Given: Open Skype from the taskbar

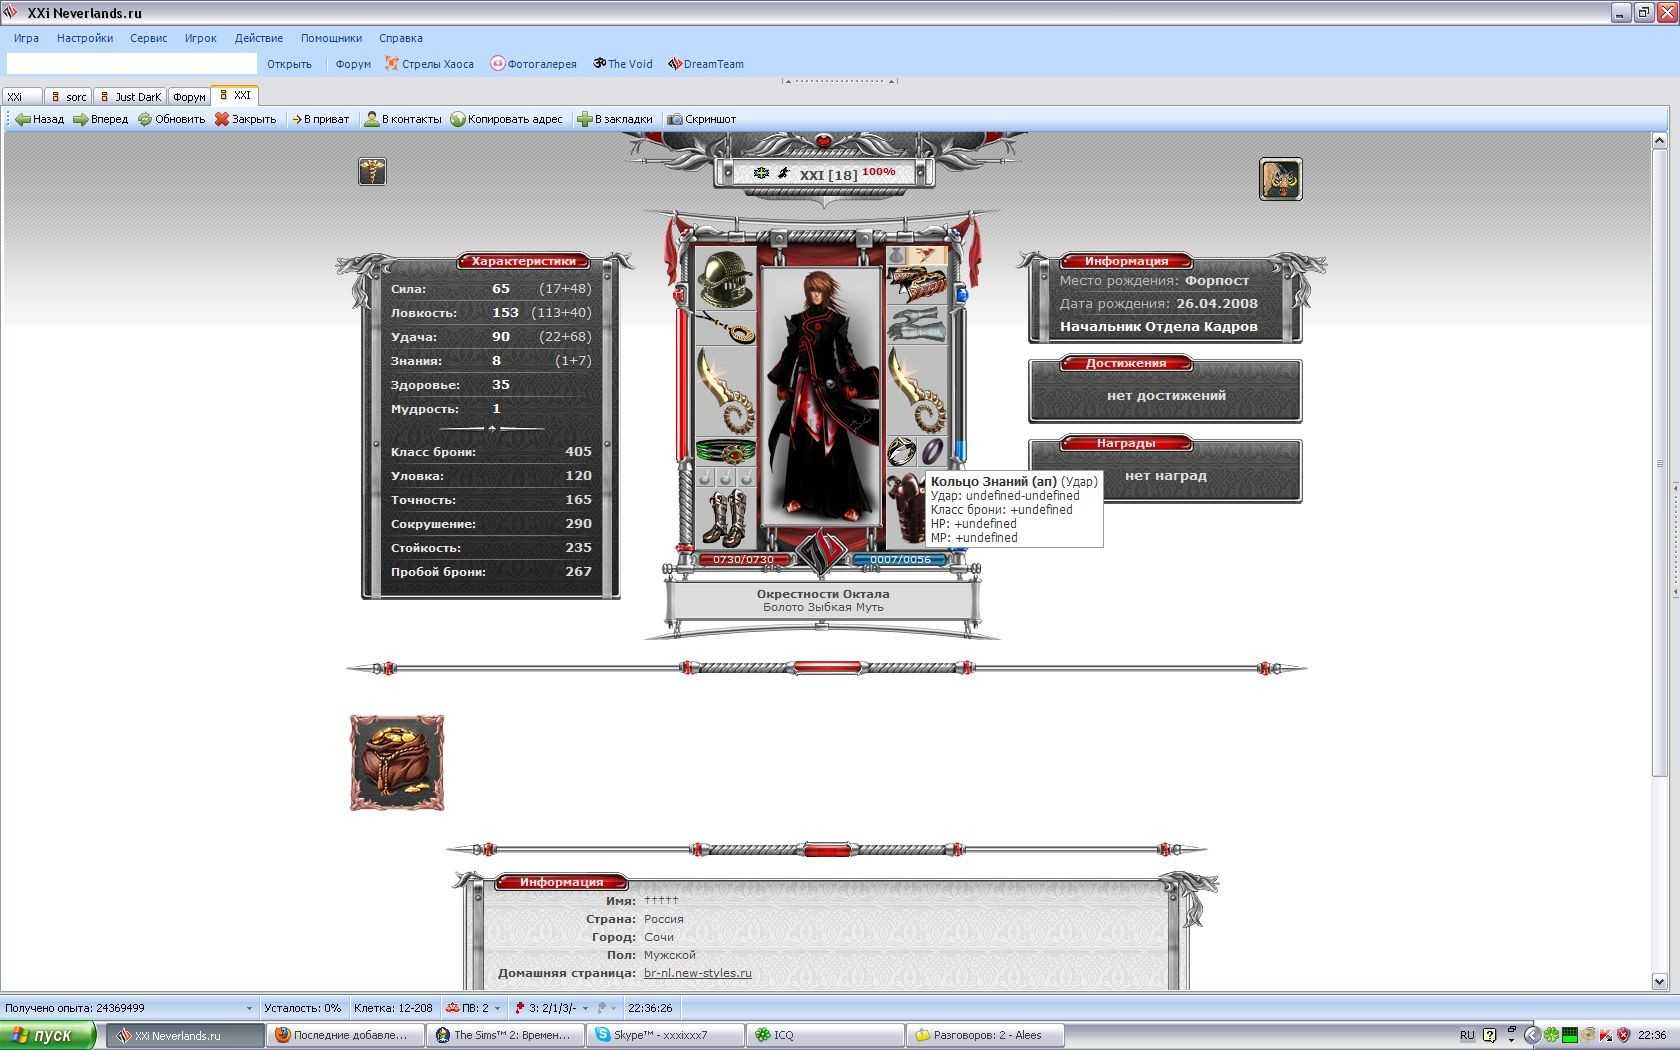Looking at the screenshot, I should (x=663, y=1035).
